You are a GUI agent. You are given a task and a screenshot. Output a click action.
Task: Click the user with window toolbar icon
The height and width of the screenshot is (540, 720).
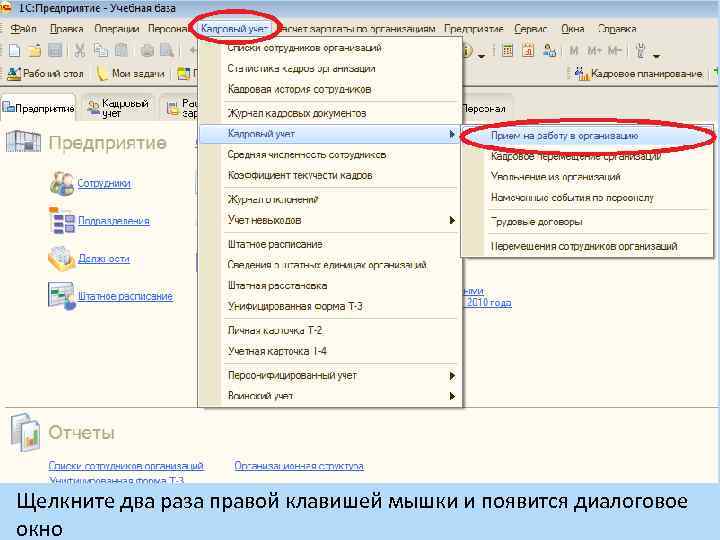pyautogui.click(x=550, y=51)
